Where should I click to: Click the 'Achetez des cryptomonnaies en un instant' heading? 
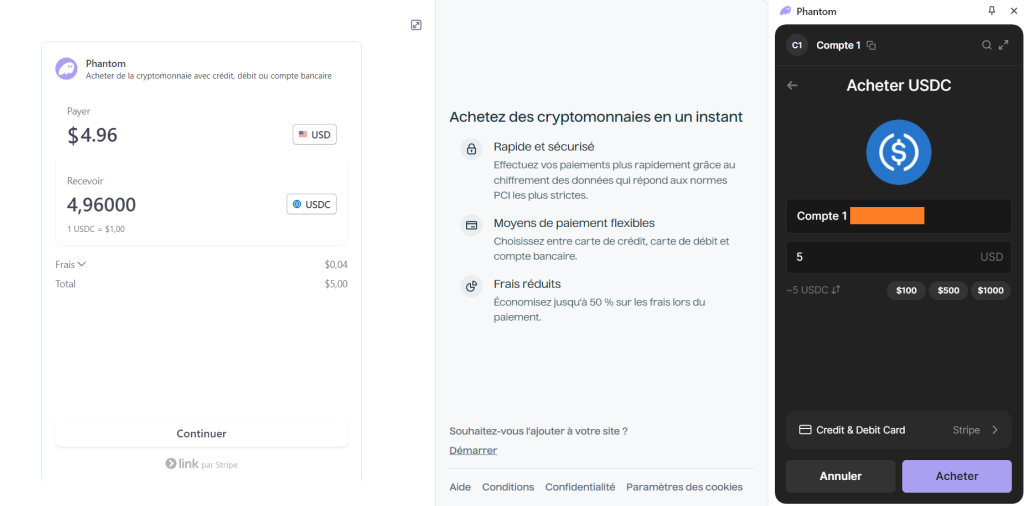tap(596, 117)
